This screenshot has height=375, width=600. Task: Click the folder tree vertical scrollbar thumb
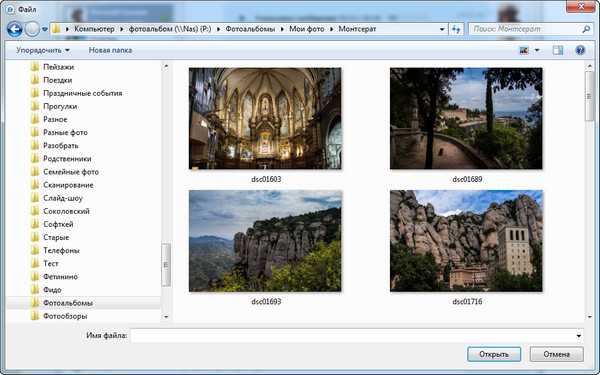pyautogui.click(x=166, y=265)
